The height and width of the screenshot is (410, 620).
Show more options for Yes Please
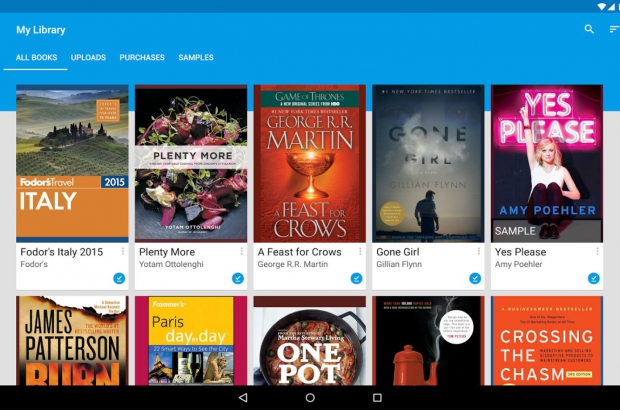597,252
